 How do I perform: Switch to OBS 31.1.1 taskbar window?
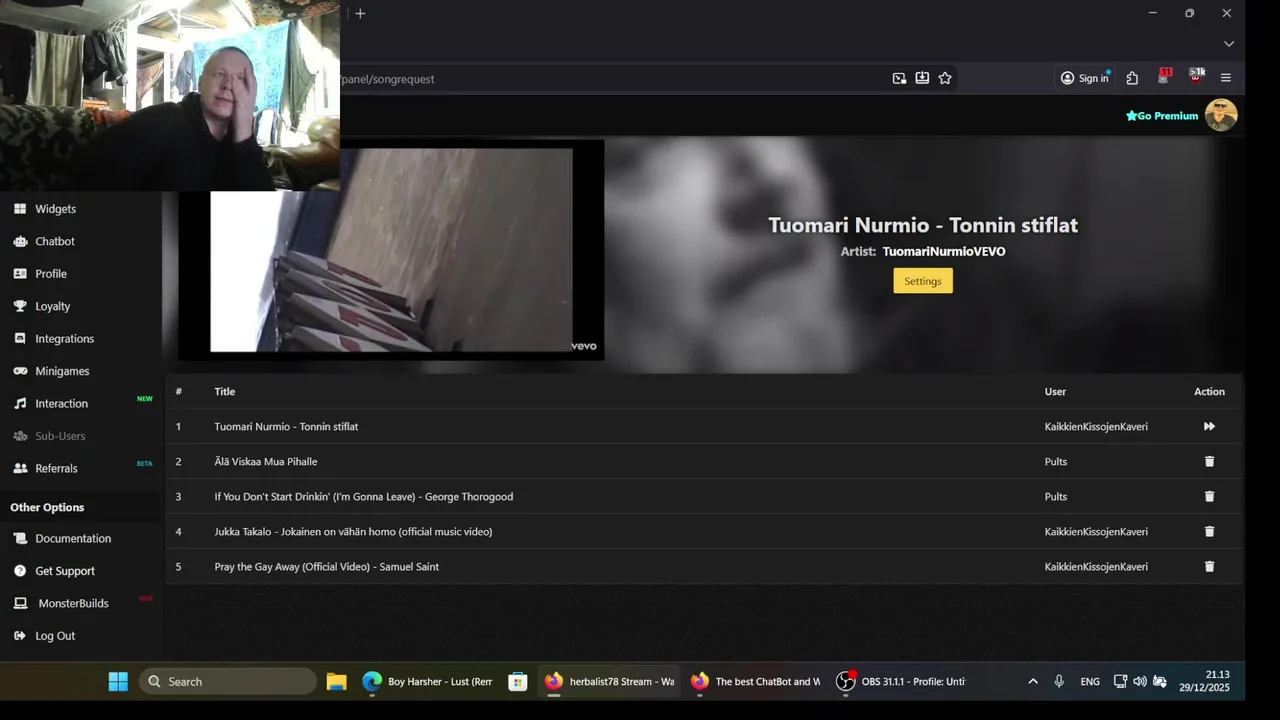(902, 681)
